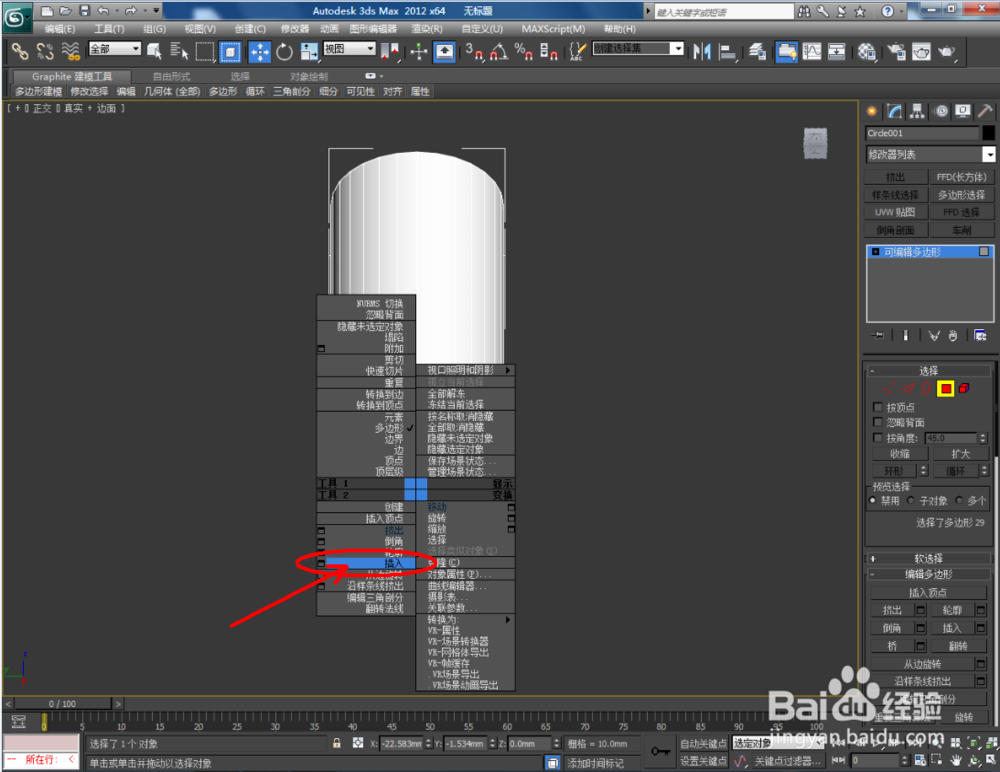1000x772 pixels.
Task: Collapse the 选择 rollout
Action: coord(929,371)
